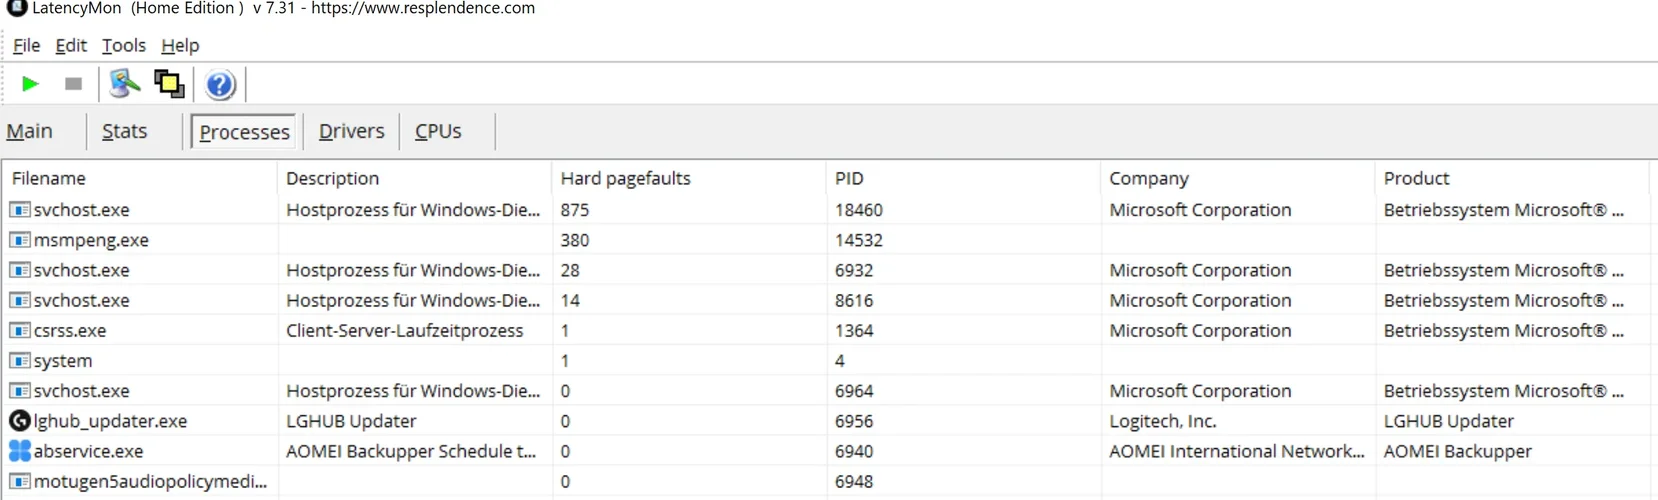This screenshot has height=500, width=1658.
Task: Switch to the Main tab
Action: 30,131
